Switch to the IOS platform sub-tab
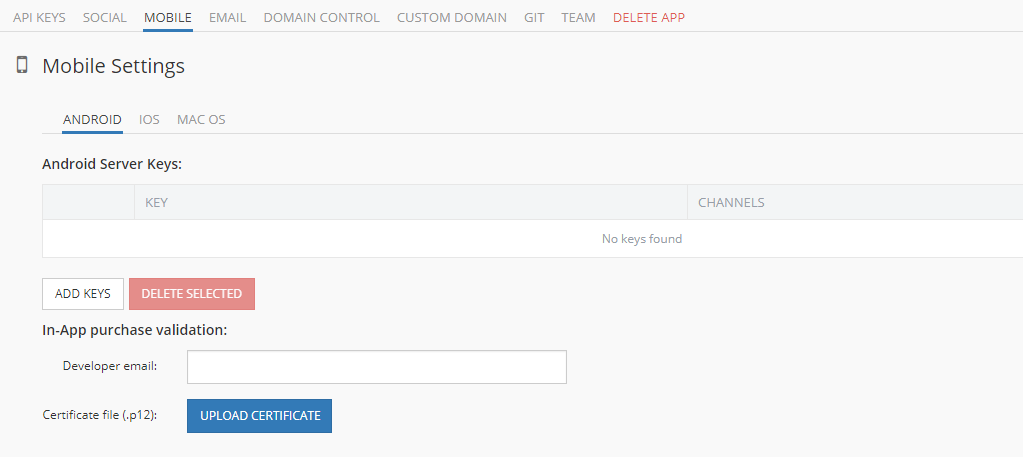 [149, 119]
